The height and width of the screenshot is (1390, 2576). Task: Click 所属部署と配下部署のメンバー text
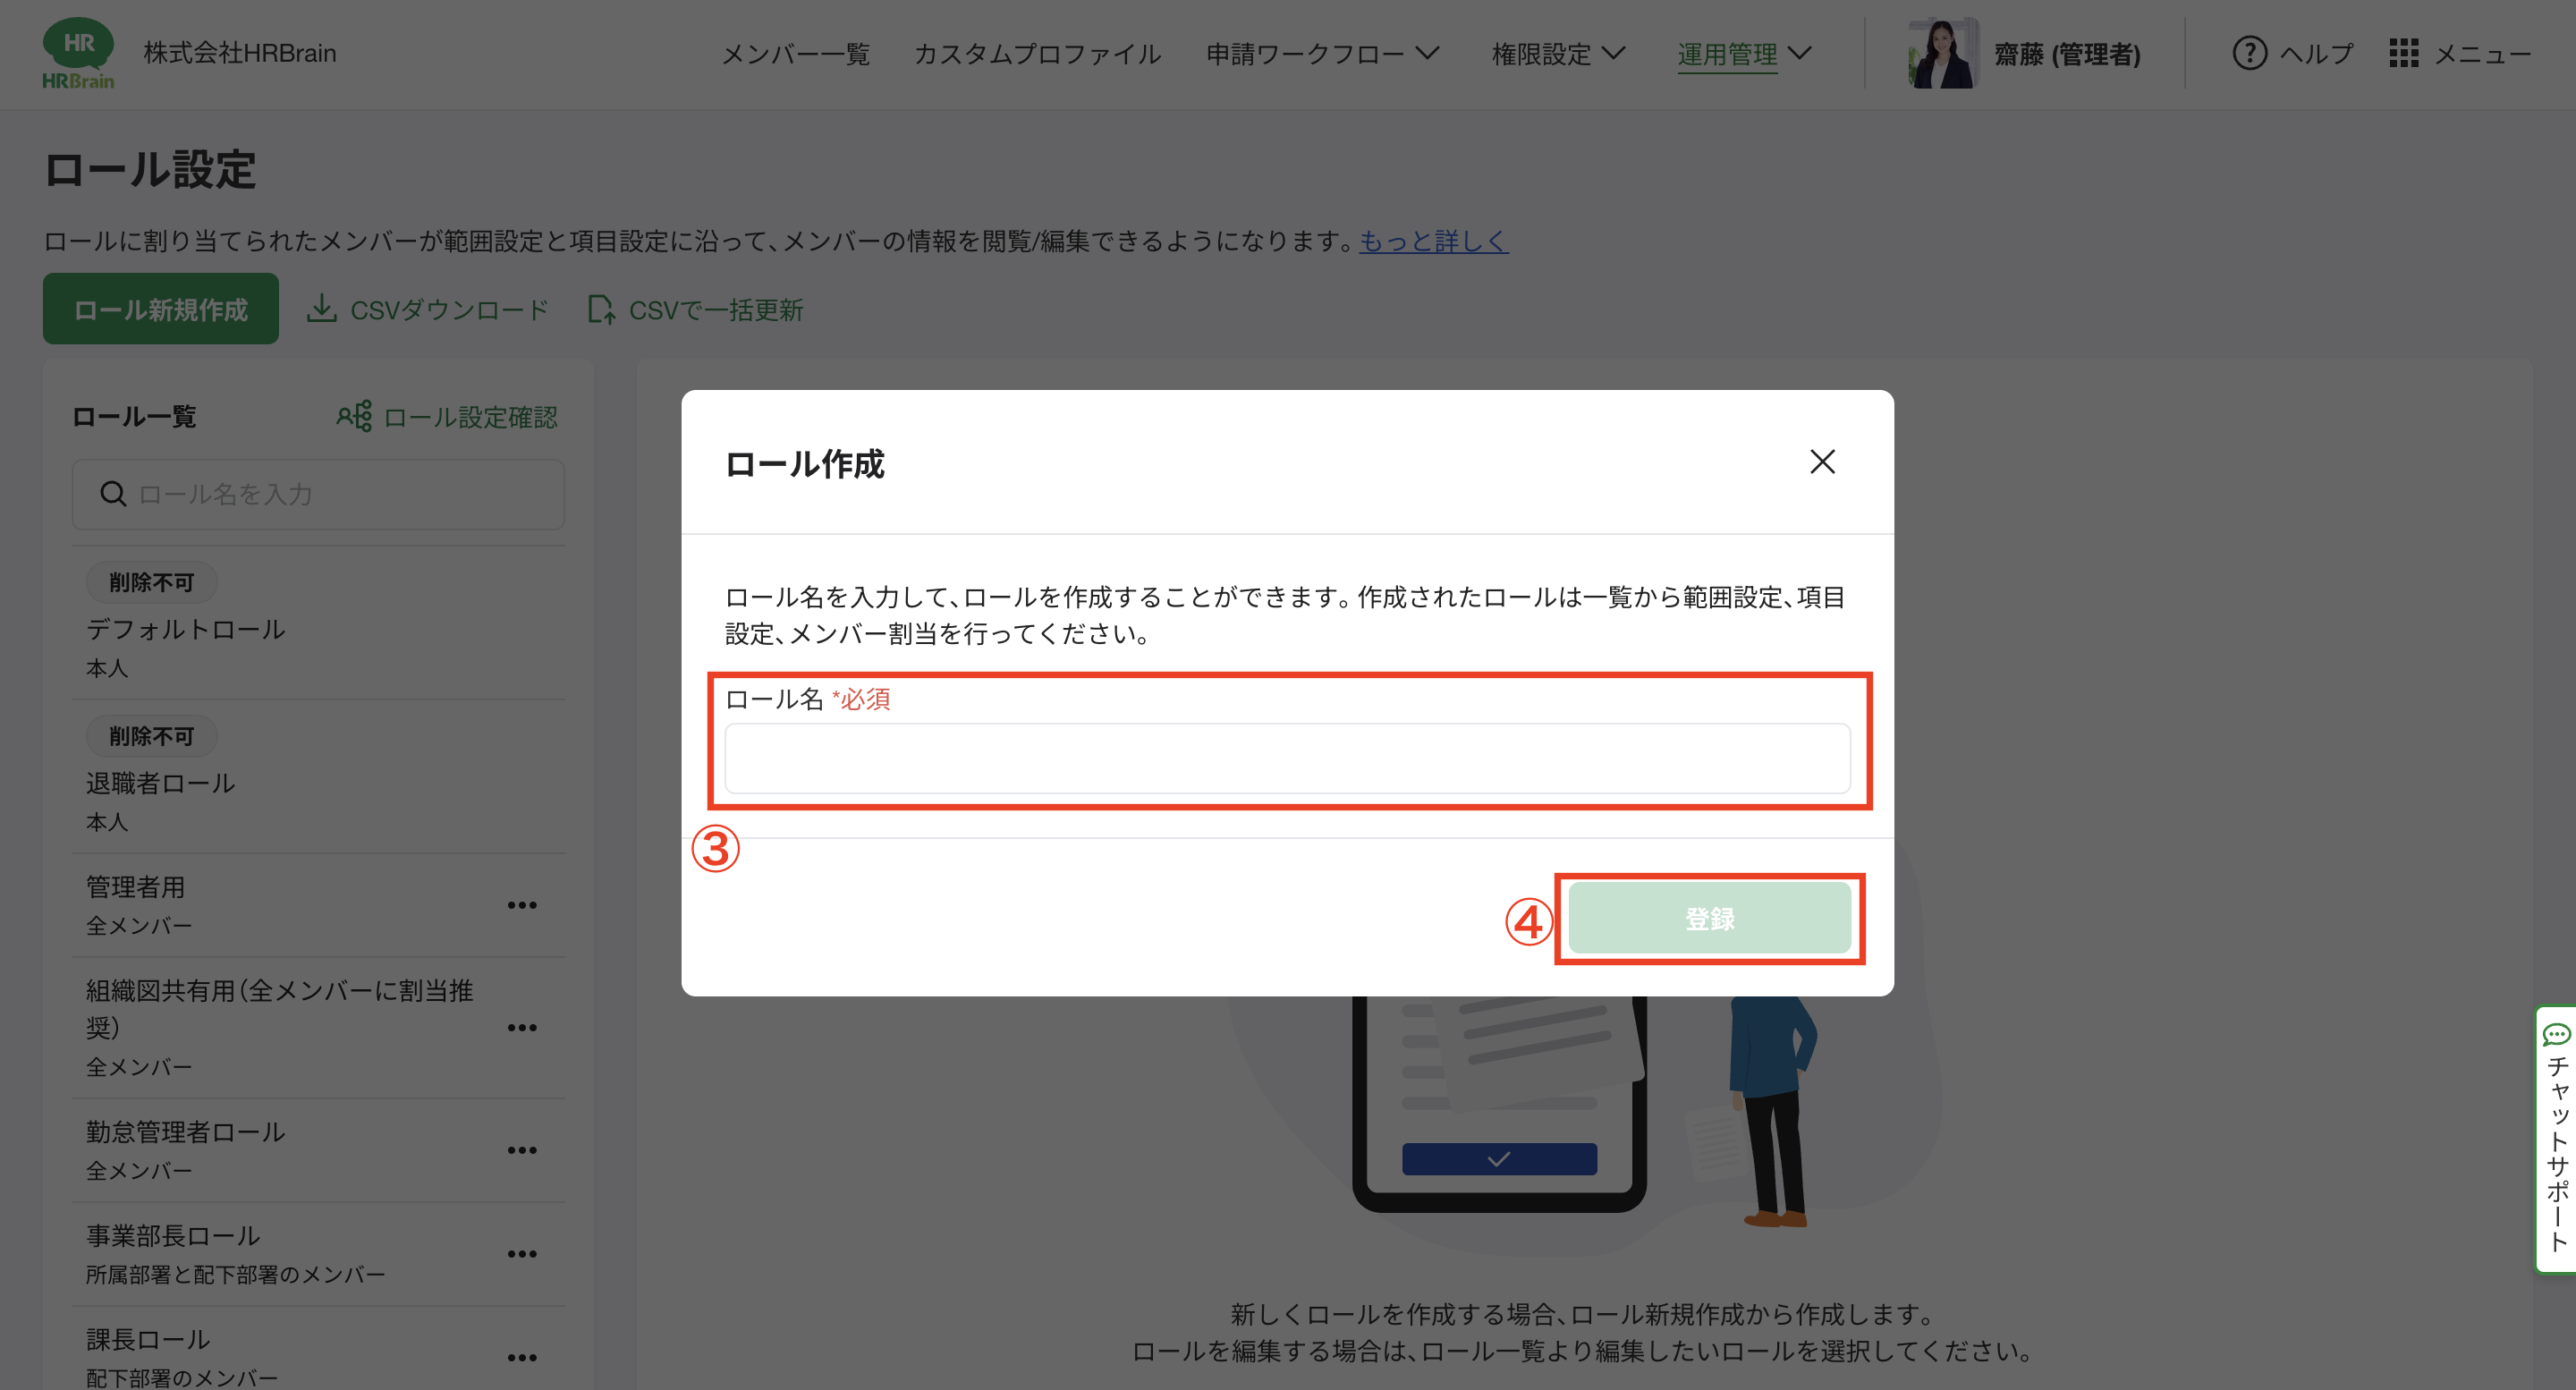[235, 1275]
